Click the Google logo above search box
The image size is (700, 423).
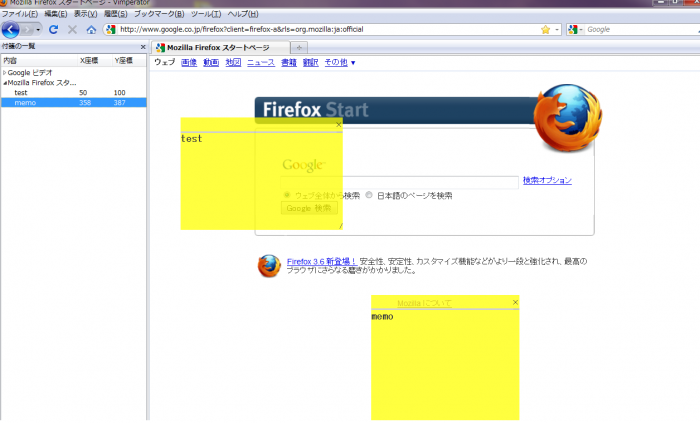304,165
